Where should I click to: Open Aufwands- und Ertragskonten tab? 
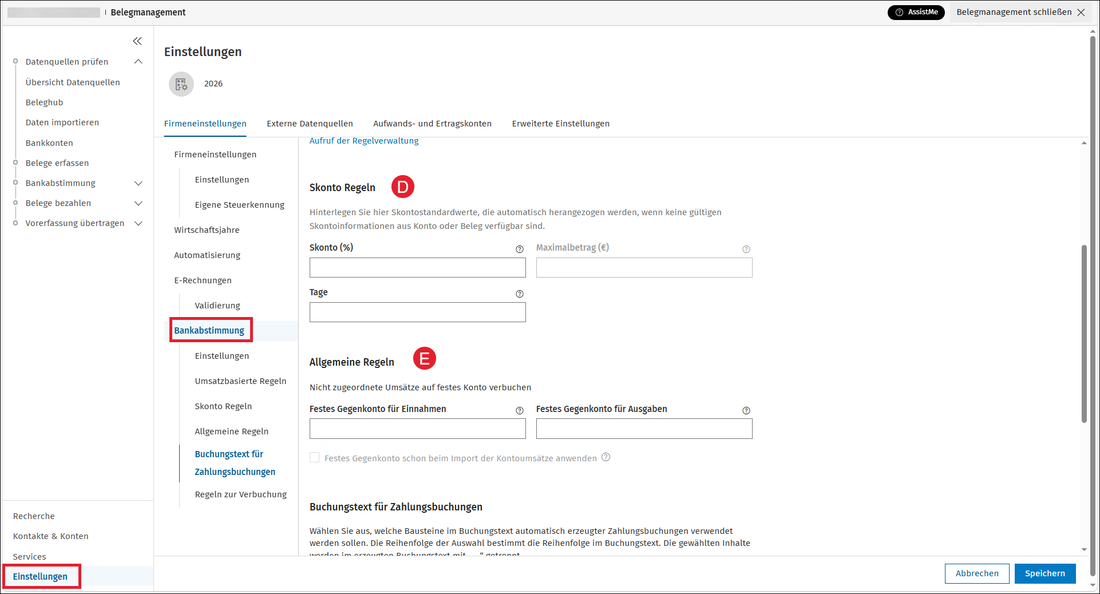(432, 123)
